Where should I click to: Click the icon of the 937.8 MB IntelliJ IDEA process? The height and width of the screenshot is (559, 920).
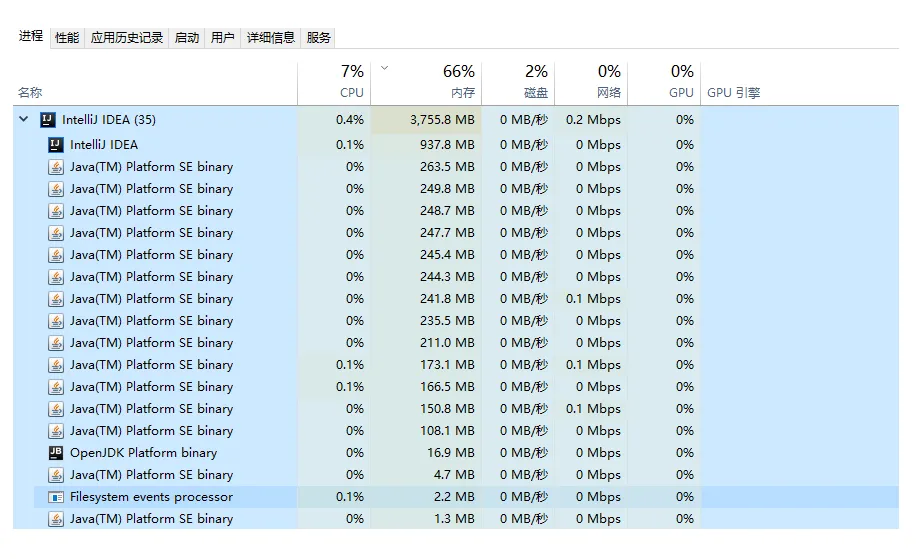tap(56, 144)
